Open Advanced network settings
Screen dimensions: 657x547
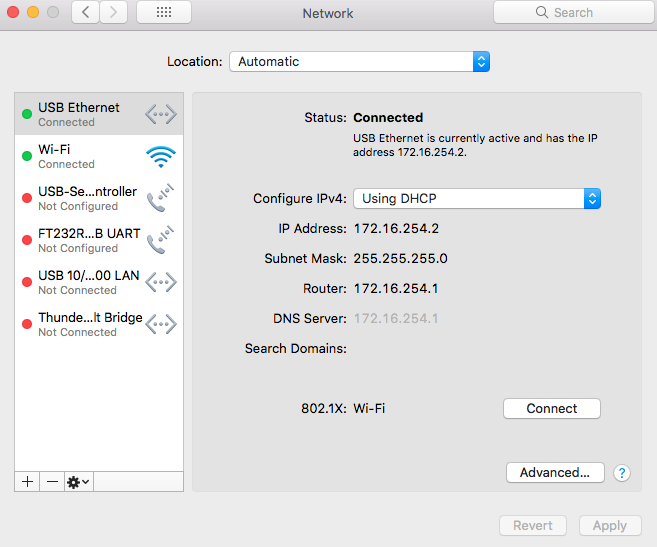[555, 473]
